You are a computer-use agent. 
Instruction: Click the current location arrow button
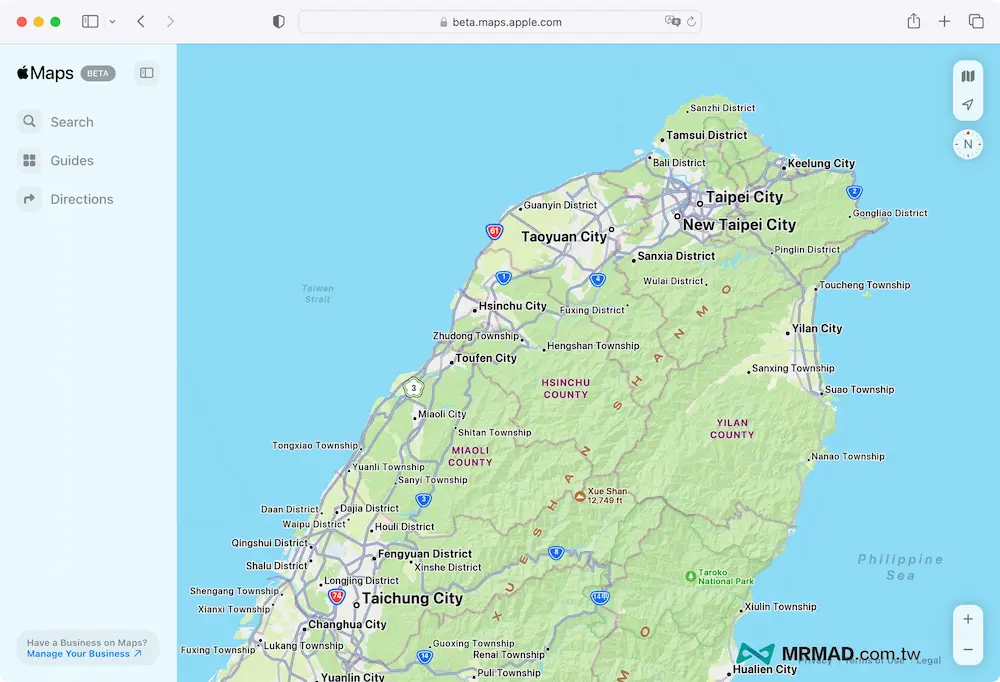click(967, 105)
